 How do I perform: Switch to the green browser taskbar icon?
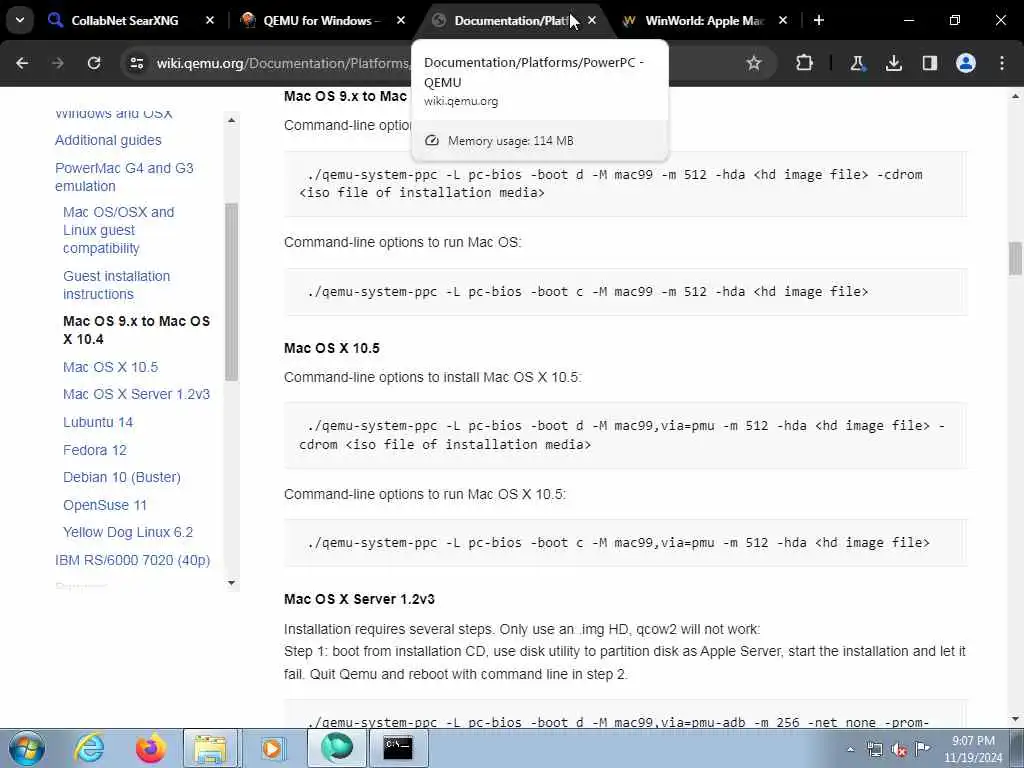tap(337, 748)
